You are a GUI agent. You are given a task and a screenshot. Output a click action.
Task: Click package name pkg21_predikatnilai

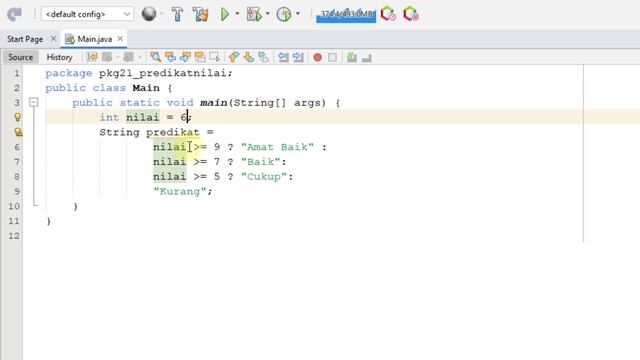coord(162,73)
